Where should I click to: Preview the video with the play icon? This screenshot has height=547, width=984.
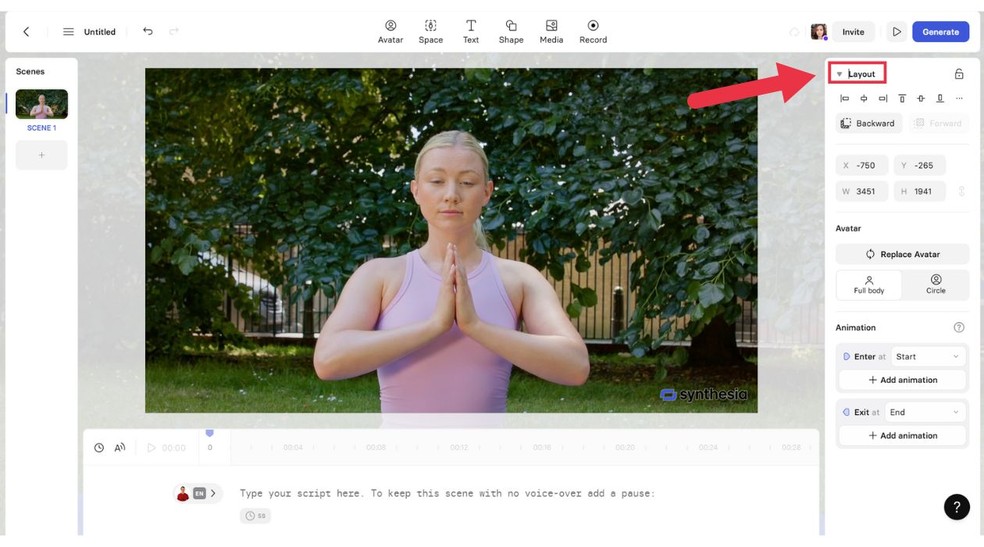(x=896, y=31)
